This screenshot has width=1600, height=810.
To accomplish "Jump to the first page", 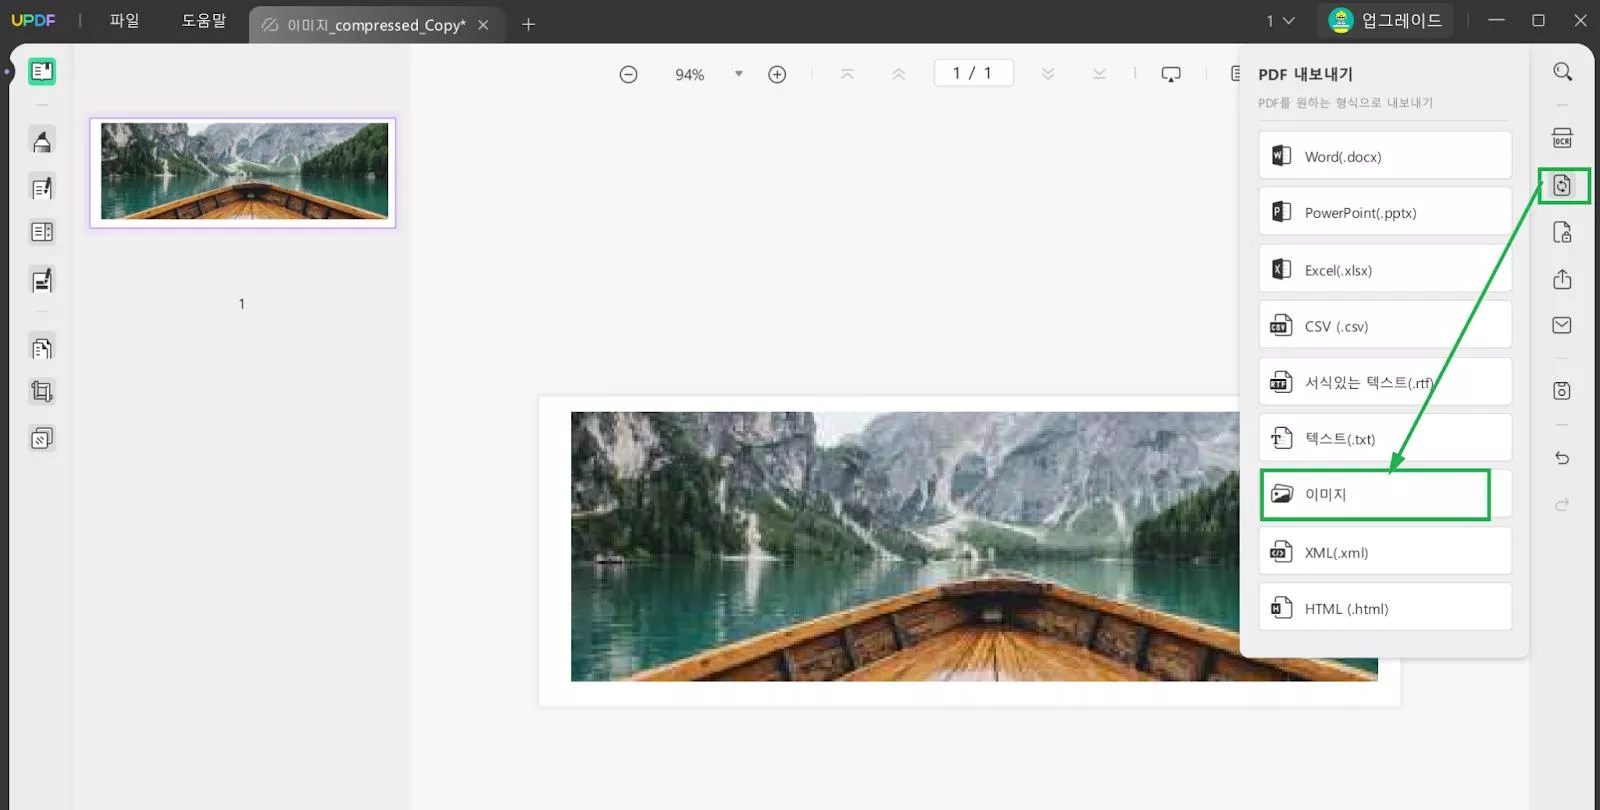I will [x=847, y=74].
